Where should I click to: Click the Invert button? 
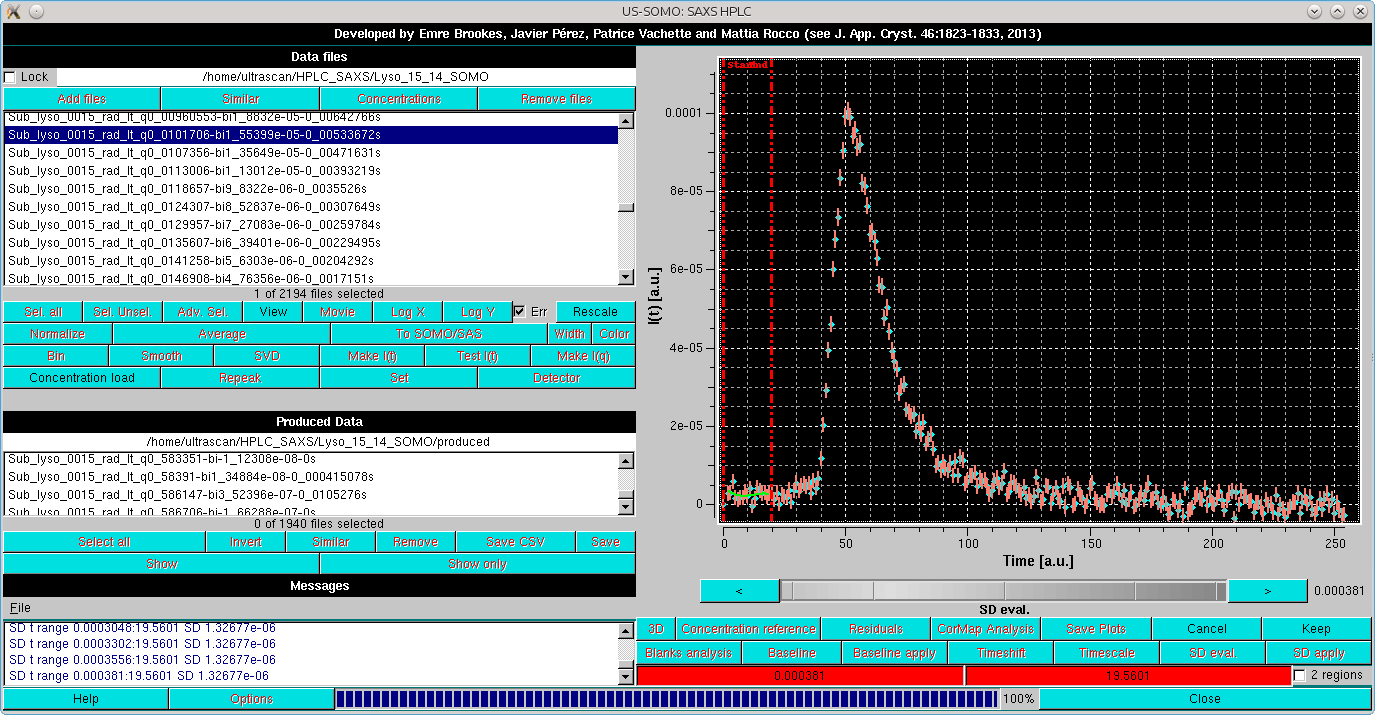(246, 542)
